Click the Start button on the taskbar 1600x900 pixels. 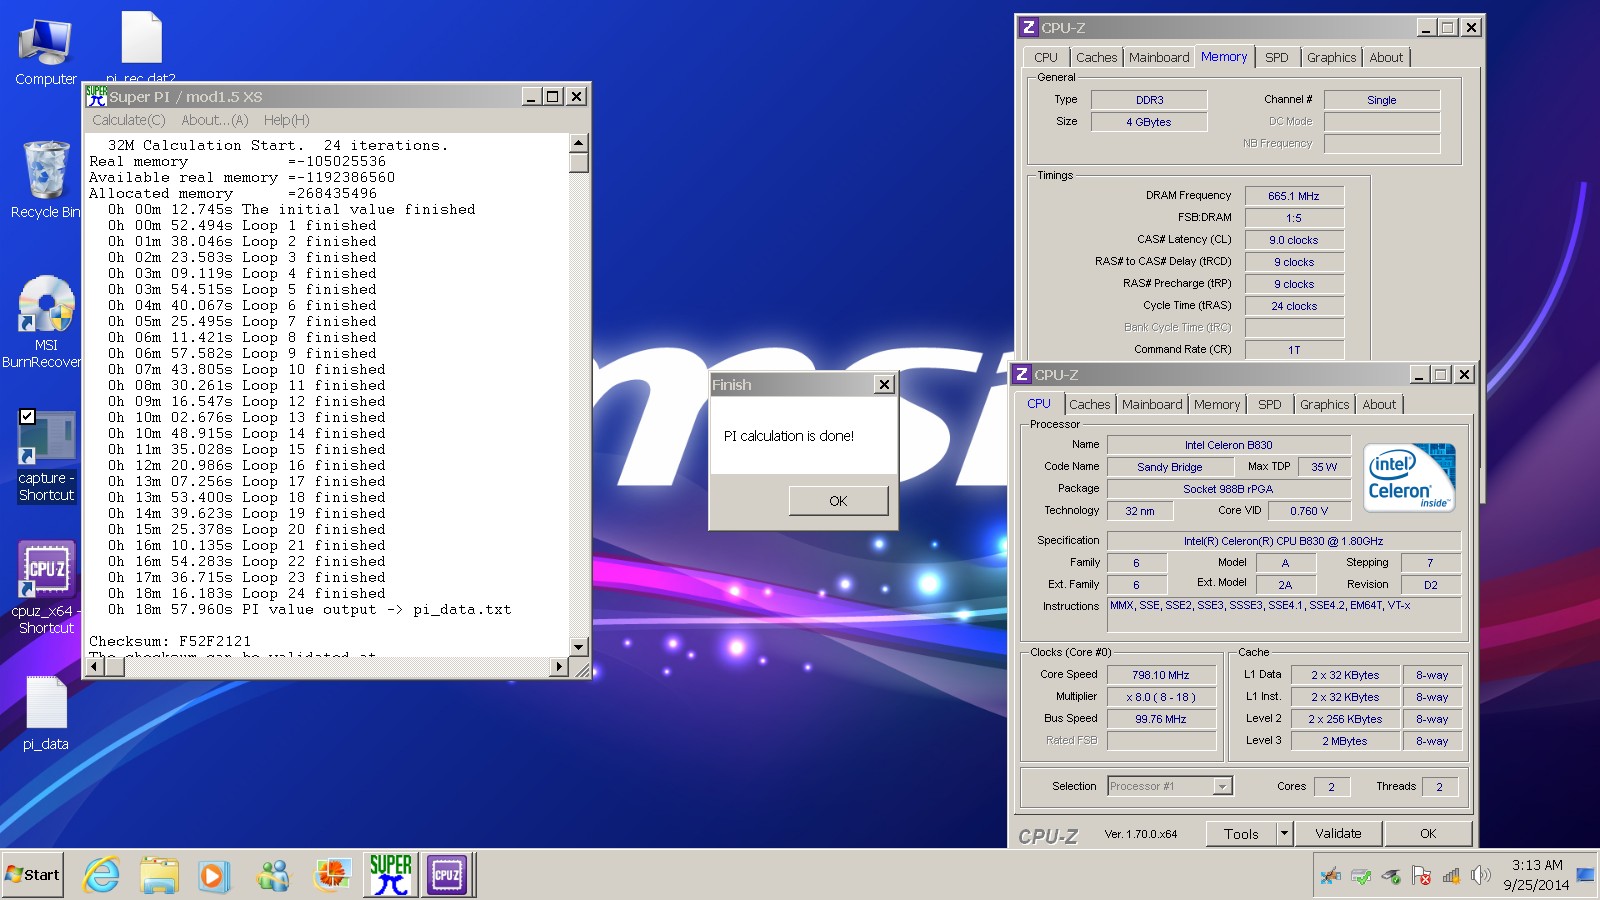33,875
